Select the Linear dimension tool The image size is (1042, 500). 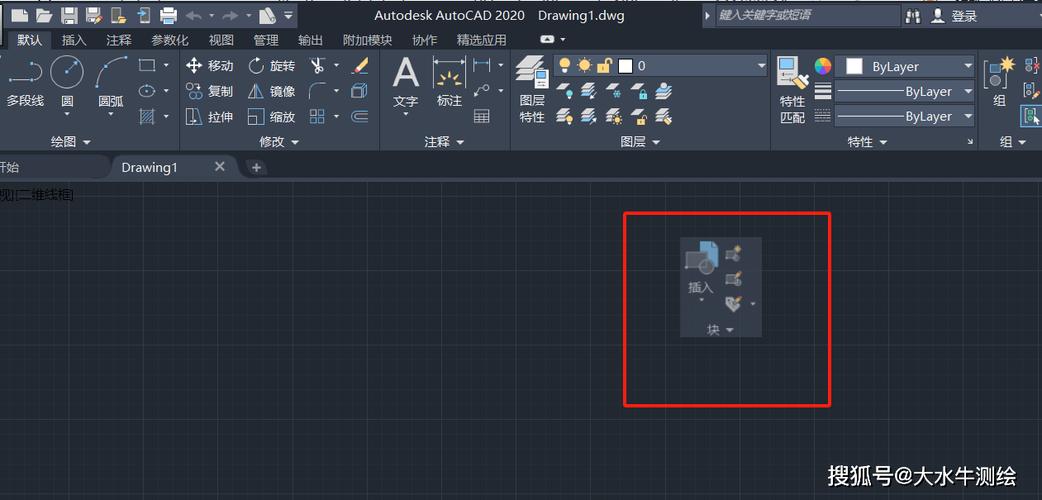point(482,65)
